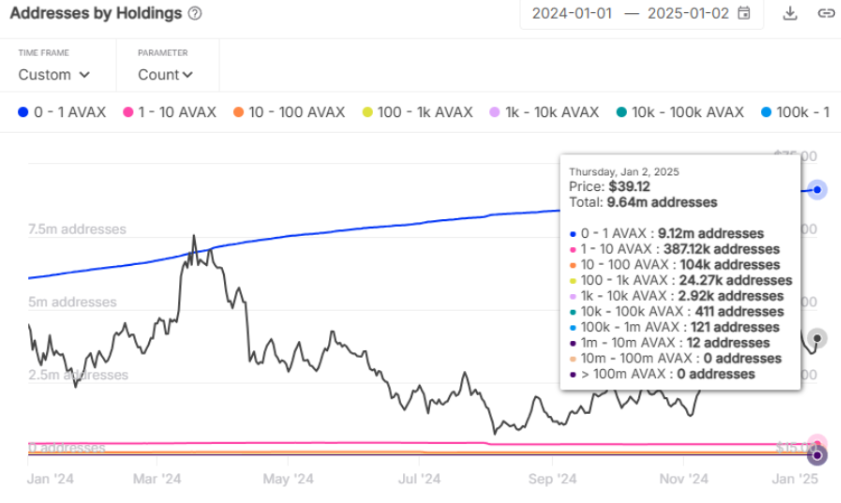Screen dimensions: 841x503
Task: Click the gray price line endpoint marker
Action: (817, 338)
